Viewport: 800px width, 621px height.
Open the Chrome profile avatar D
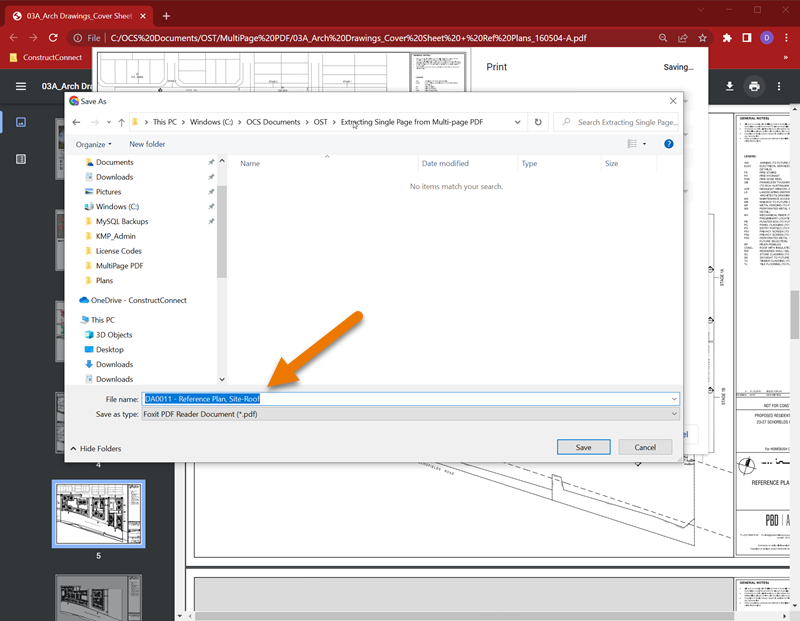[766, 38]
